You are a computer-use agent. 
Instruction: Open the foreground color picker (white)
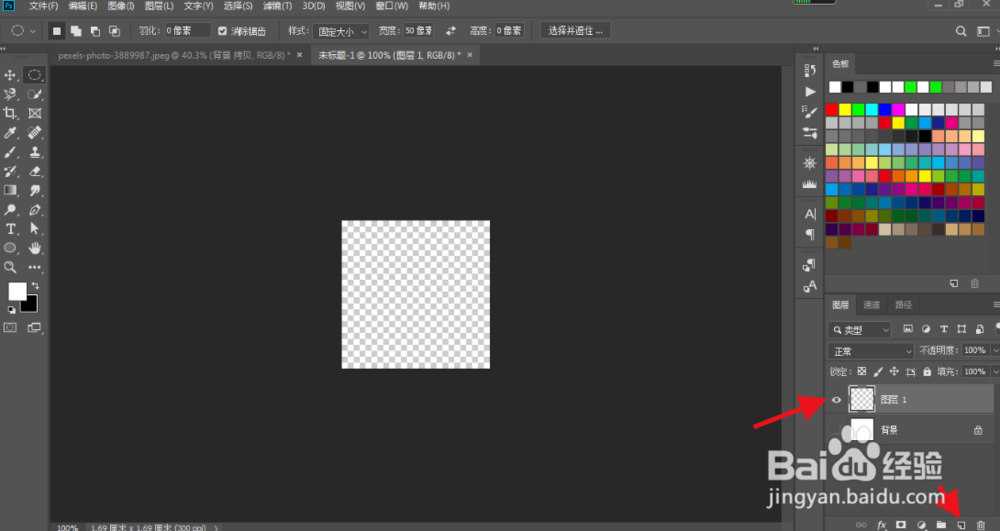click(17, 291)
